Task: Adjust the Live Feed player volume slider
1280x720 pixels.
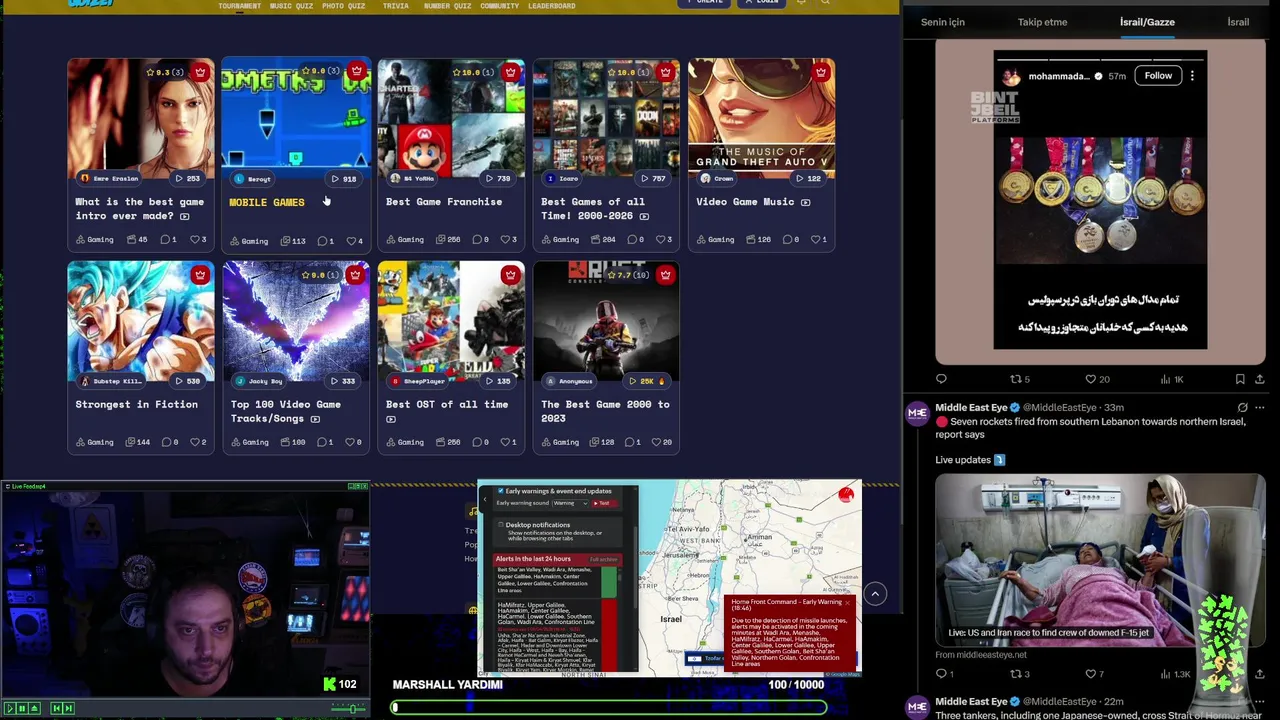Action: 350,708
